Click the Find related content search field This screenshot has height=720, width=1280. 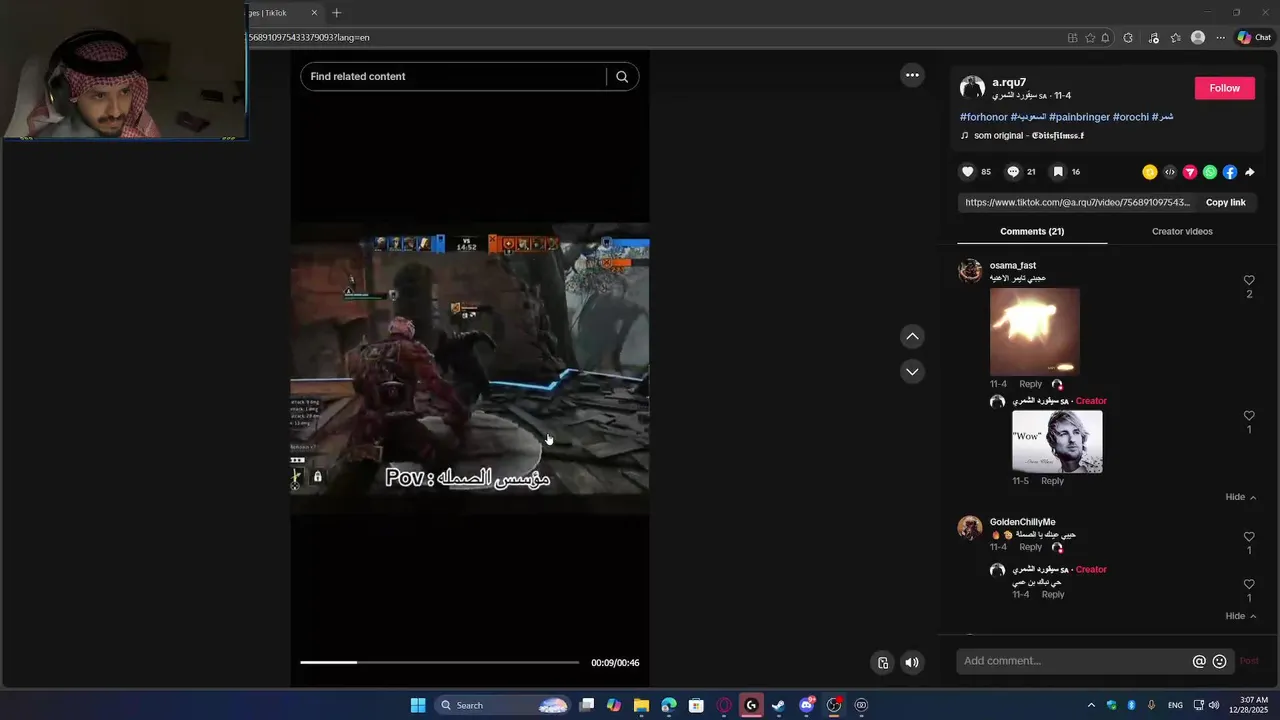[452, 77]
